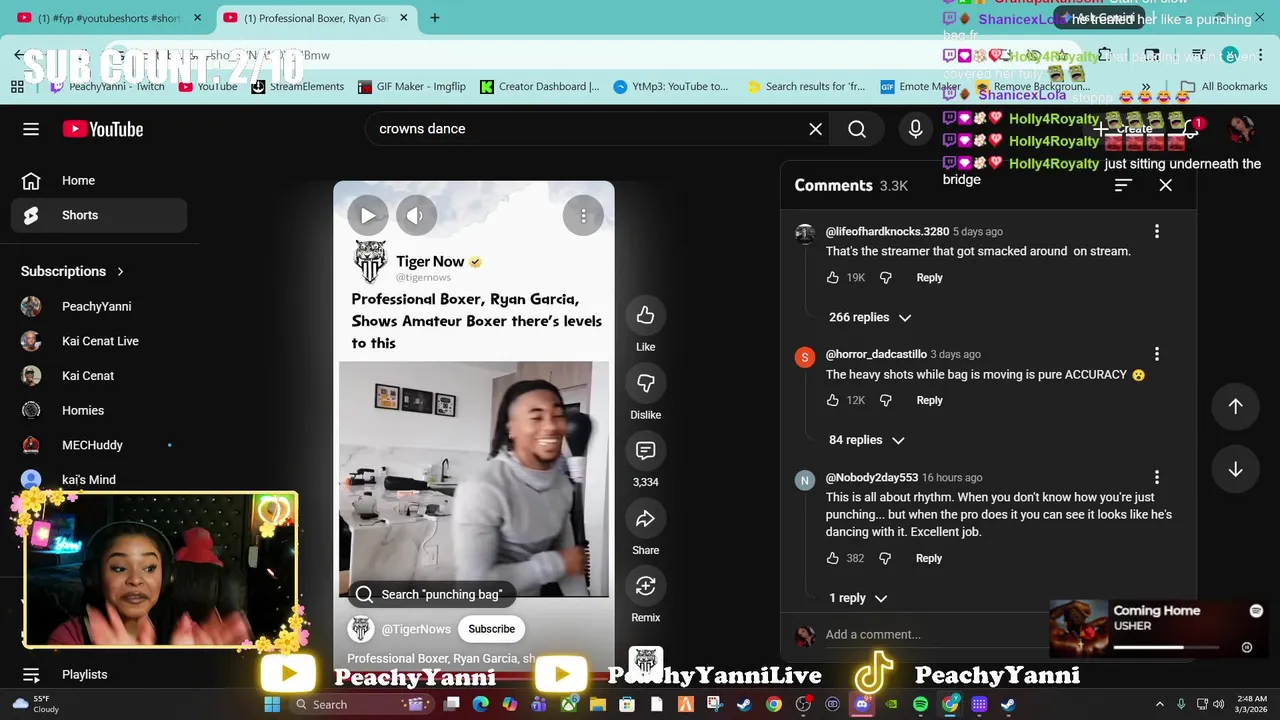Mute the Short with the volume icon

415,215
